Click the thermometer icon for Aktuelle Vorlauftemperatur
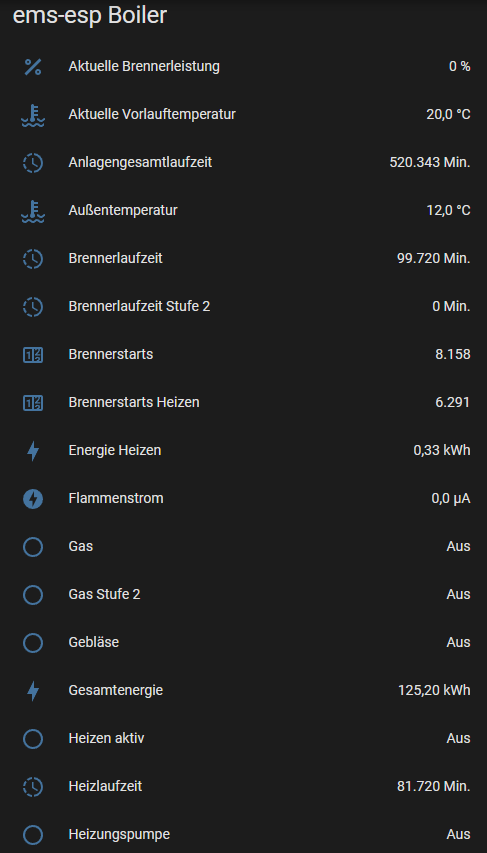This screenshot has width=487, height=853. pyautogui.click(x=33, y=115)
